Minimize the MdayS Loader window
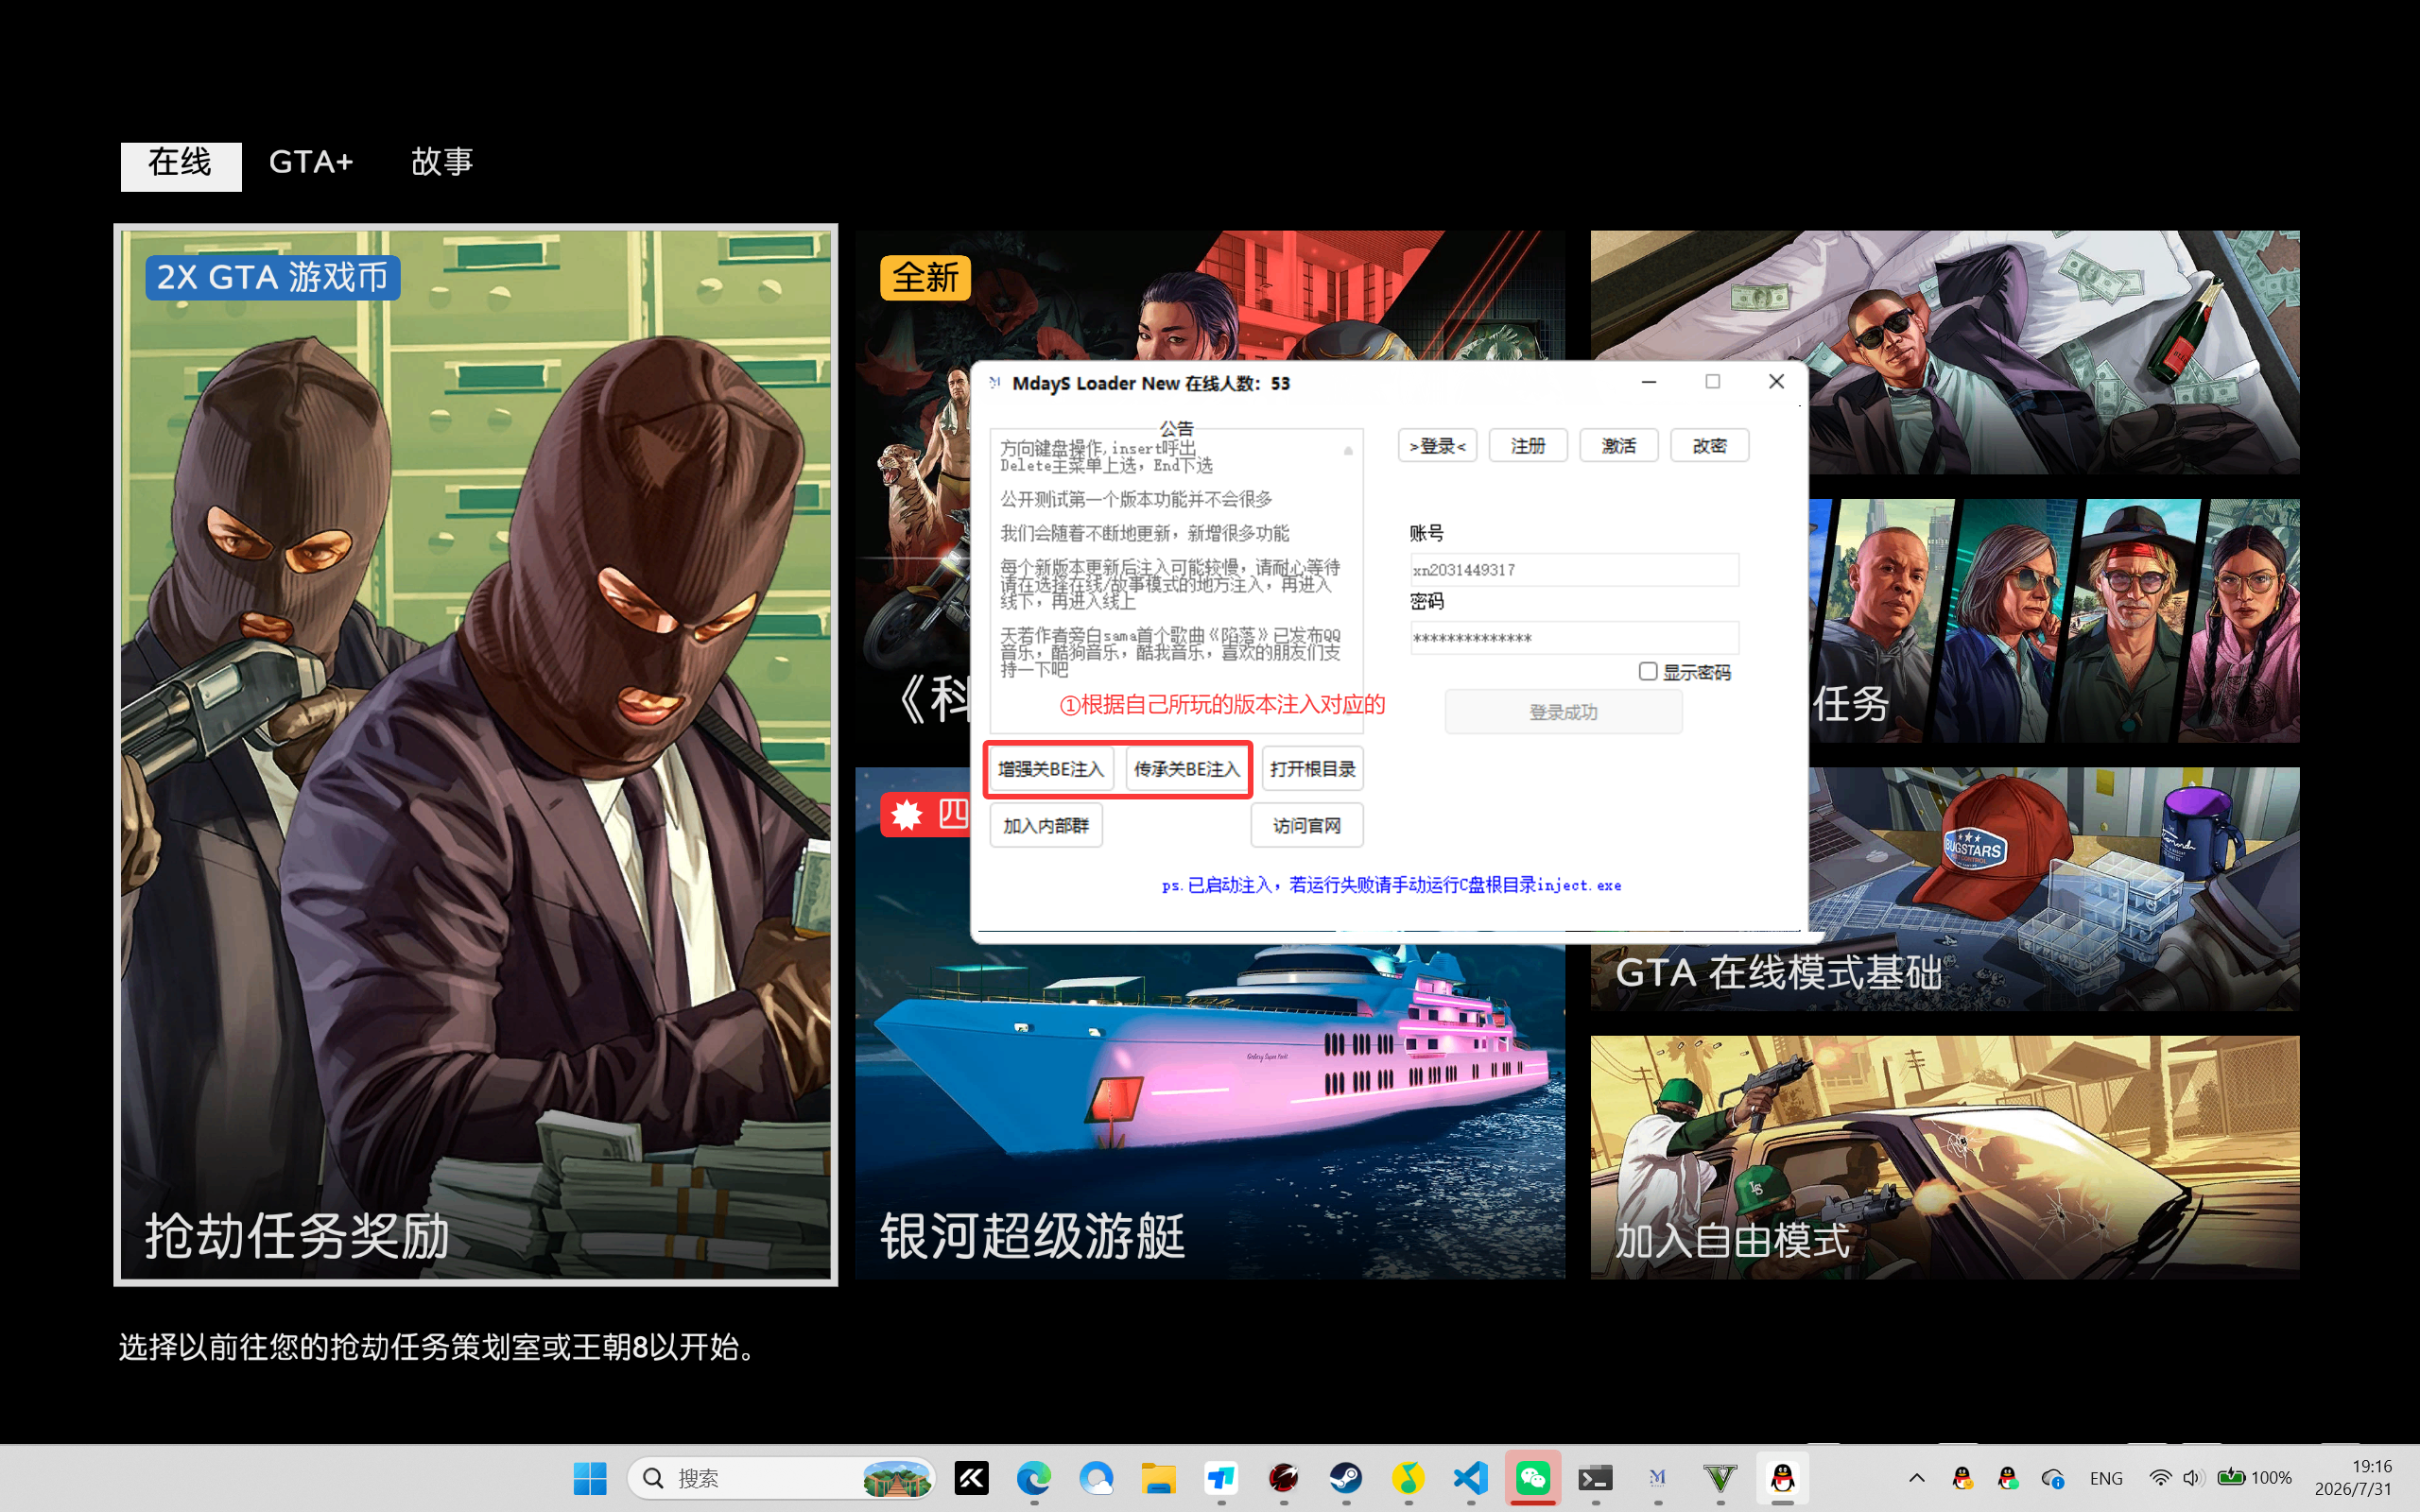The image size is (2420, 1512). 1649,382
